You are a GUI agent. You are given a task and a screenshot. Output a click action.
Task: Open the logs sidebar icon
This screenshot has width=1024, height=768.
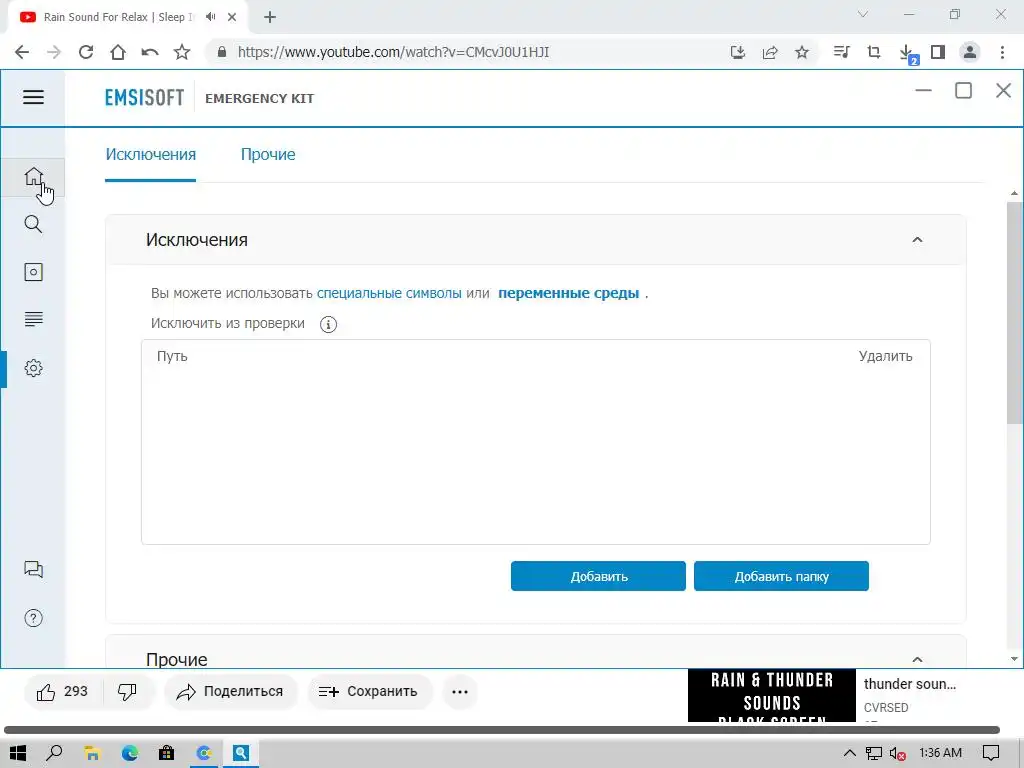coord(33,319)
